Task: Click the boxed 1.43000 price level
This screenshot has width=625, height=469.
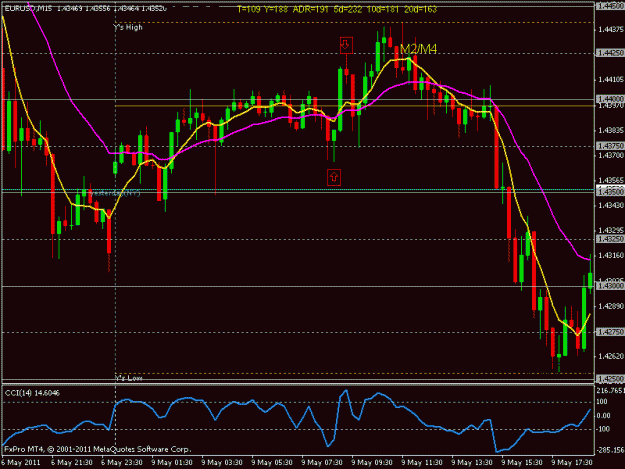Action: tap(610, 286)
